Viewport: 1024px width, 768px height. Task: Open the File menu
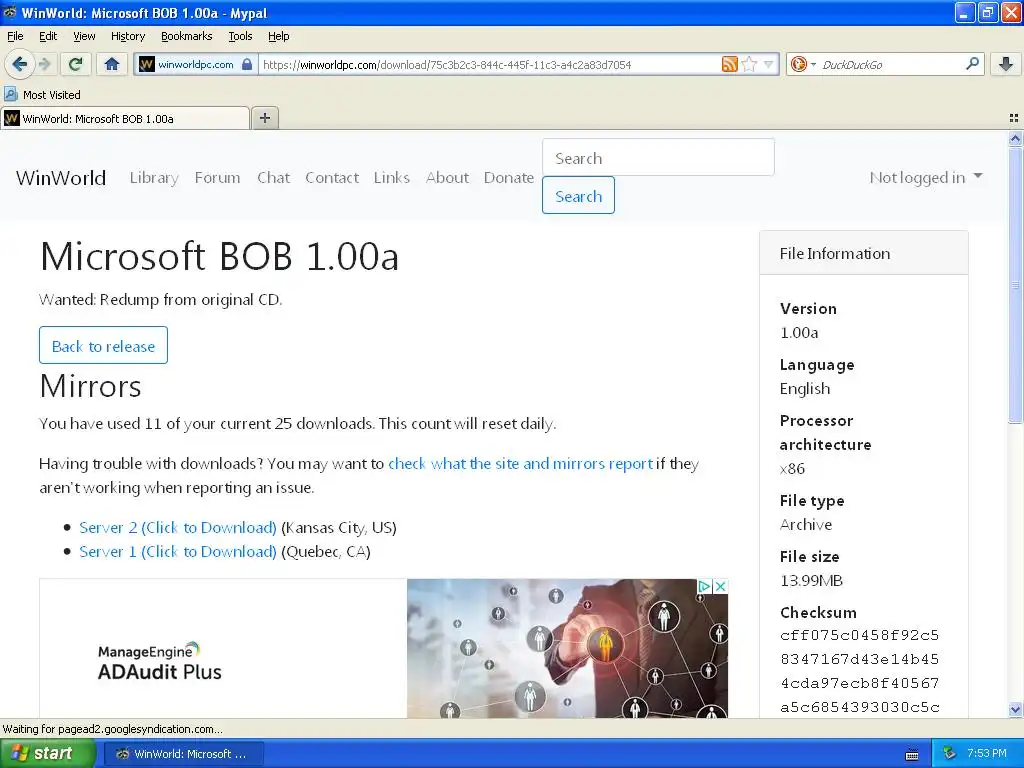click(x=15, y=36)
